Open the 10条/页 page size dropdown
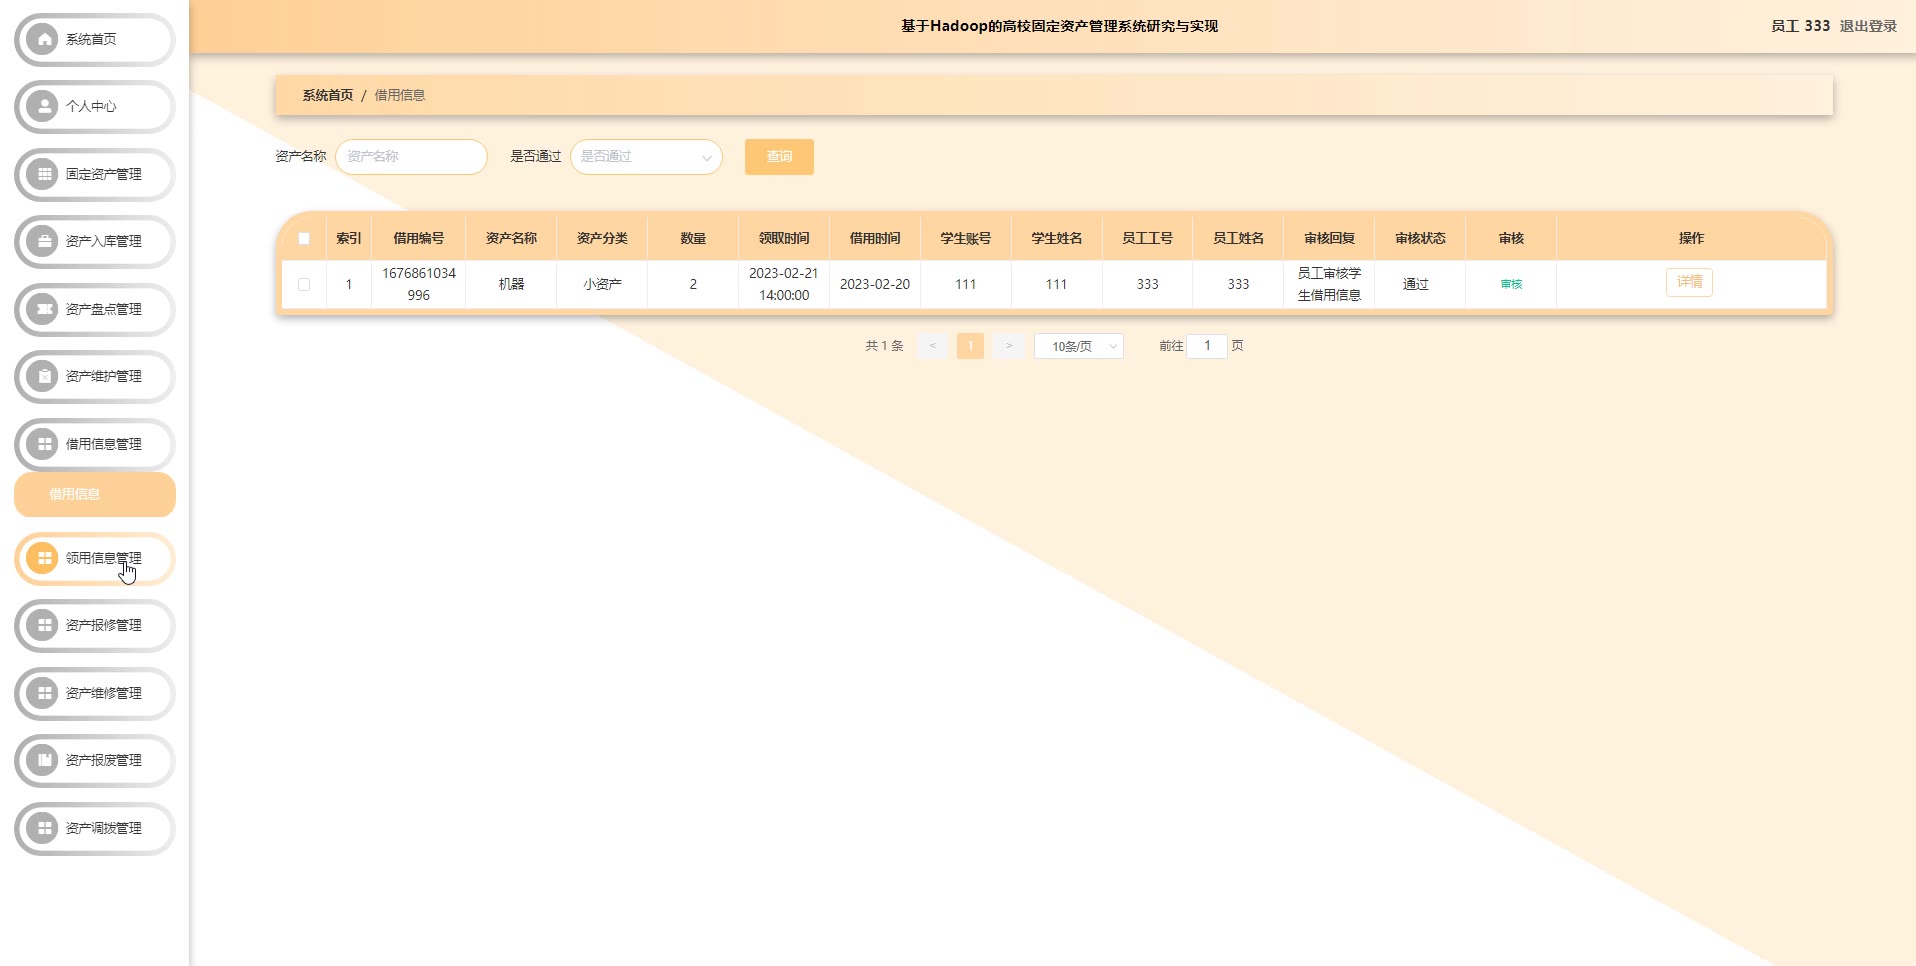 click(1079, 346)
